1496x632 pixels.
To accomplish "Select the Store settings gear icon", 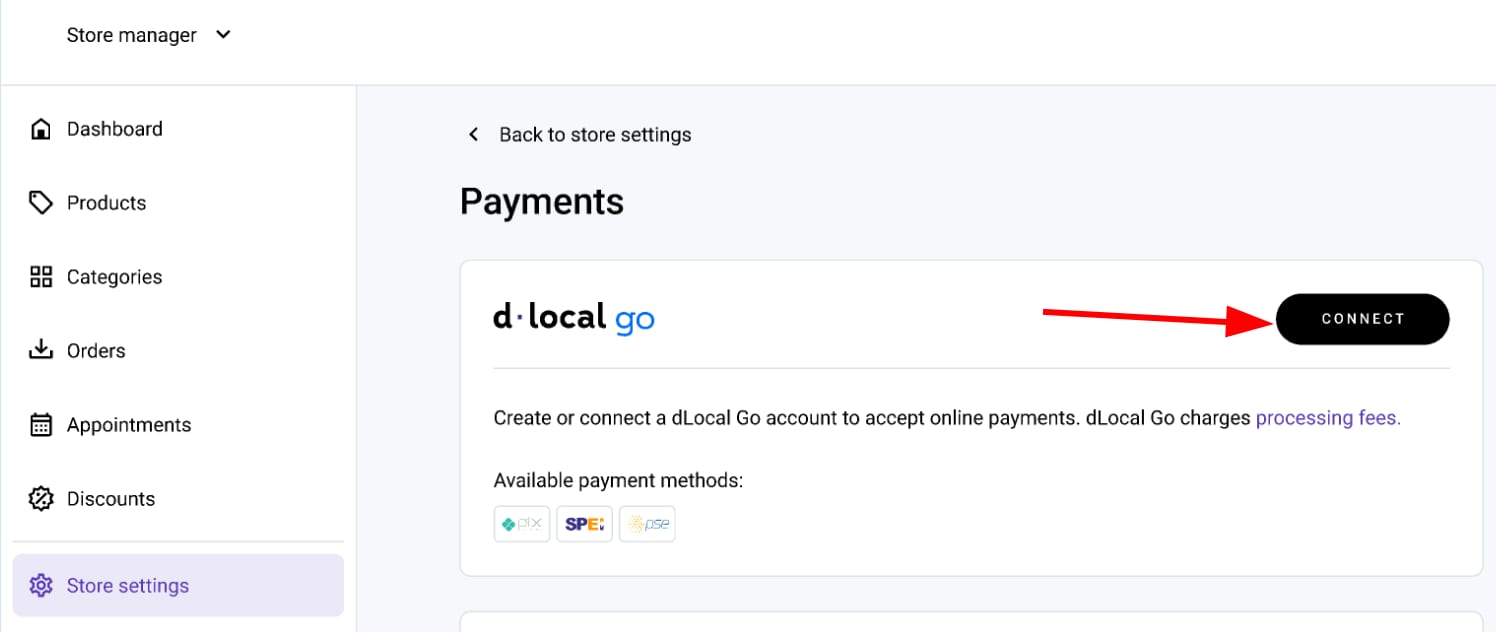I will tap(41, 586).
